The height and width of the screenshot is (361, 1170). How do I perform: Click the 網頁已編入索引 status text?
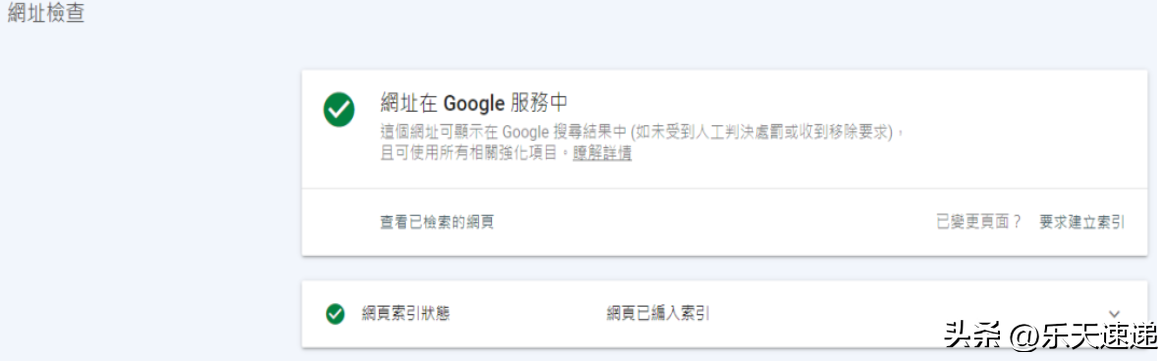[657, 314]
